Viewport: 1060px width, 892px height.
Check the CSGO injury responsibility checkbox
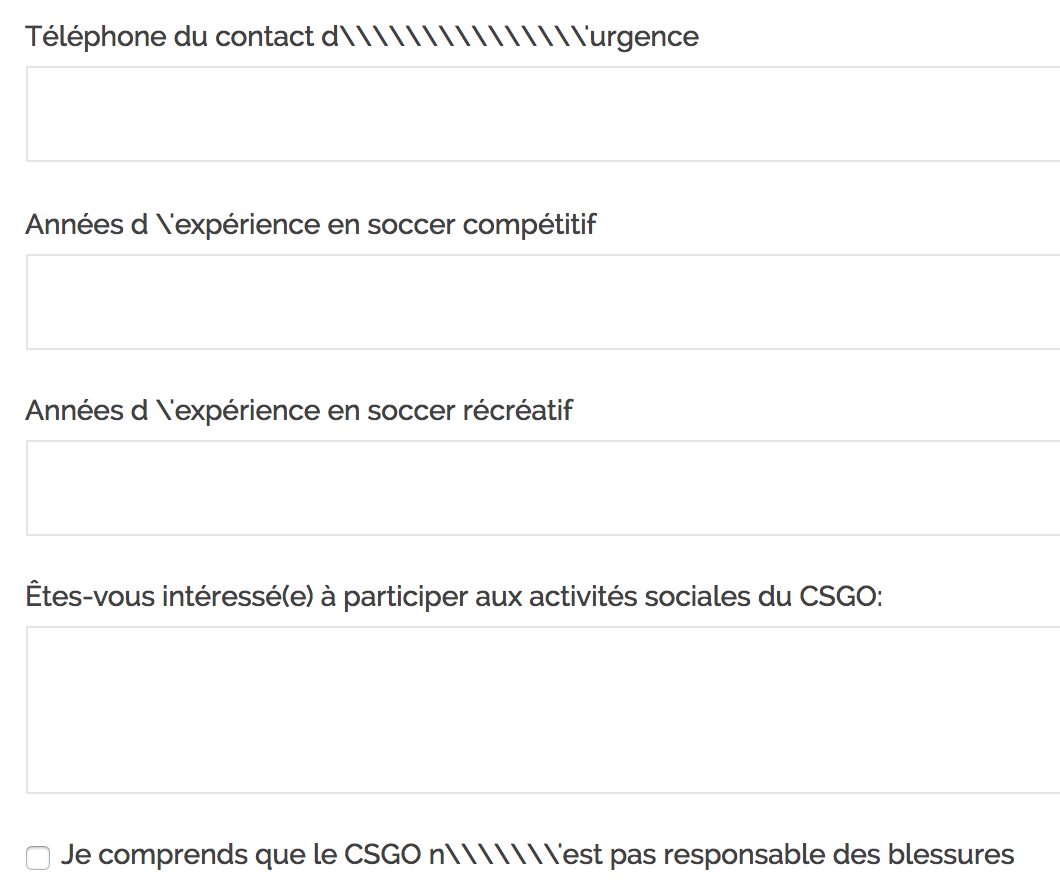point(38,858)
